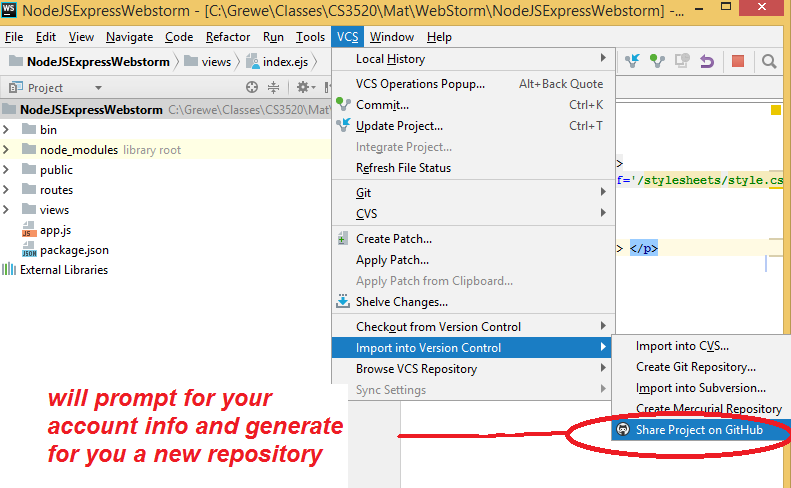Click the Update Project toolbar icon
Viewport: 791px width, 488px height.
pos(633,61)
